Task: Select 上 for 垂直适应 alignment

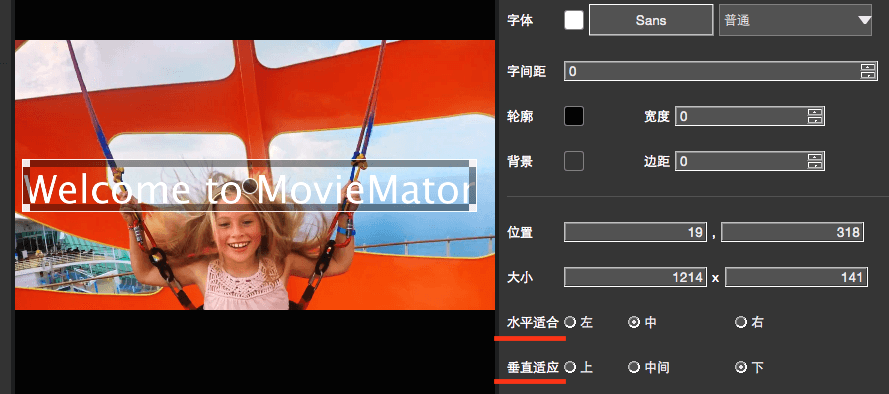Action: (x=570, y=367)
